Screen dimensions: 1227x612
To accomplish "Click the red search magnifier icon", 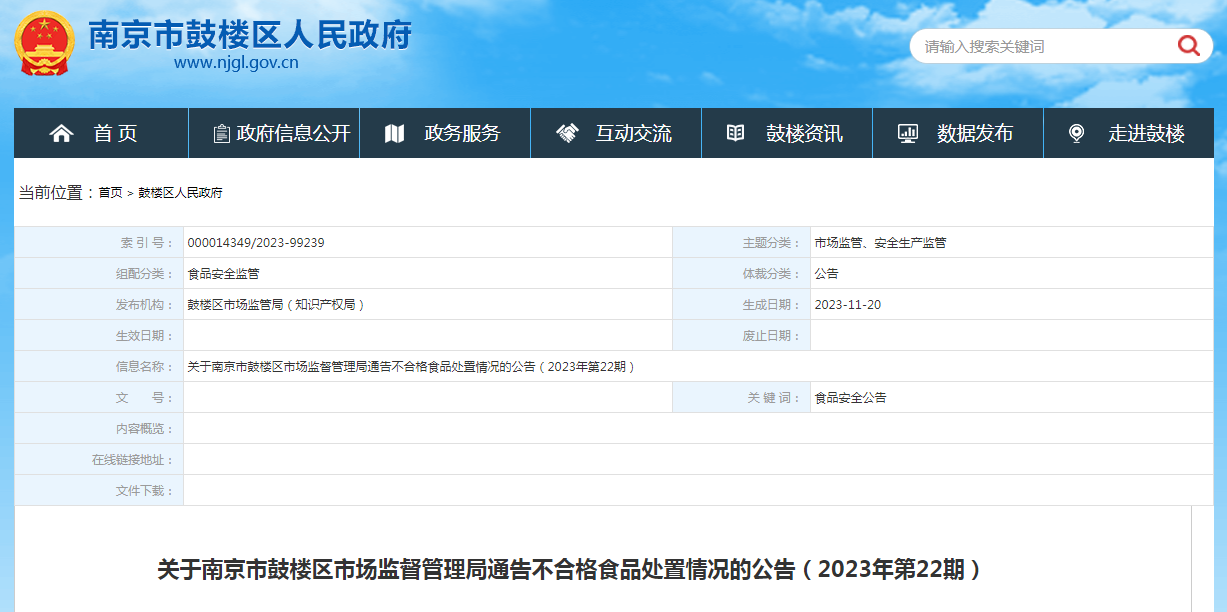I will click(x=1188, y=46).
